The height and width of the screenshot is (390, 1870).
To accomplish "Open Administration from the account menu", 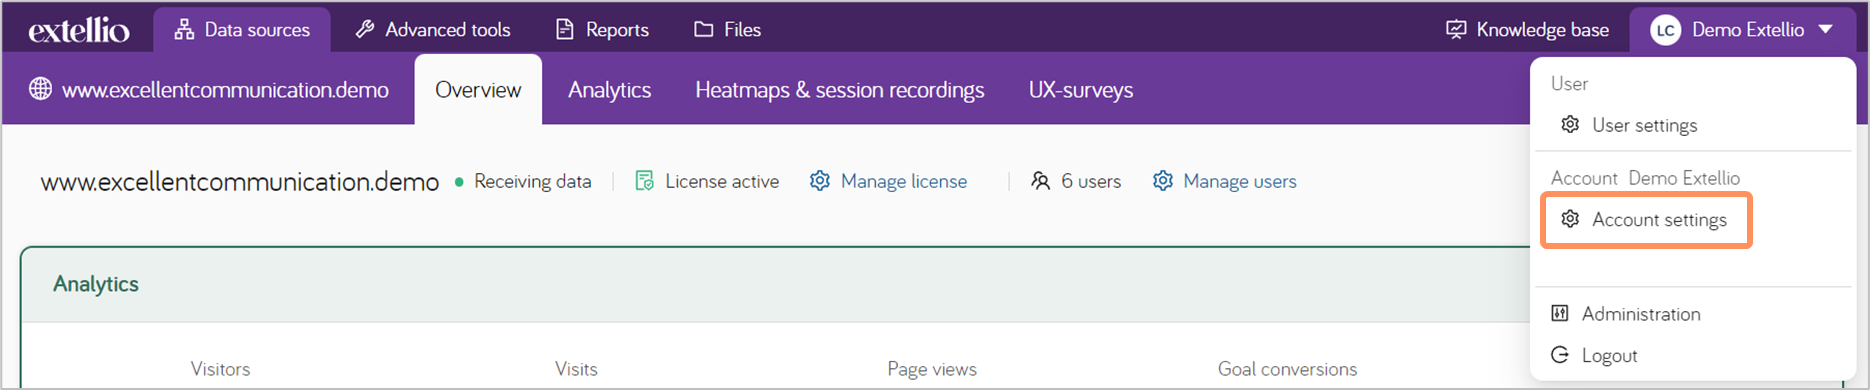I will [x=1641, y=313].
